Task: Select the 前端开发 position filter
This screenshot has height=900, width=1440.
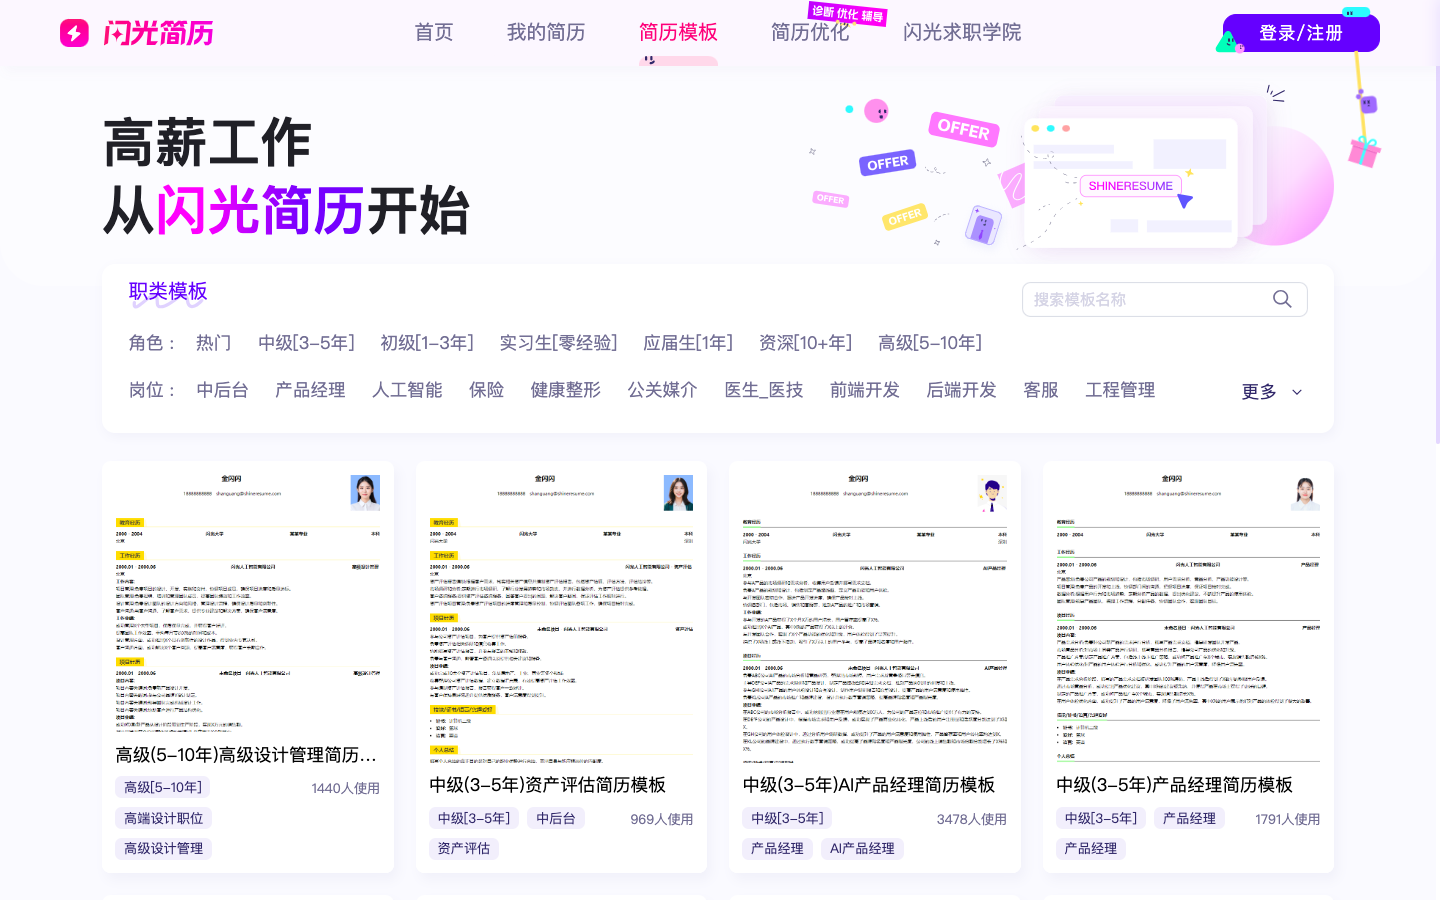Action: (x=865, y=390)
